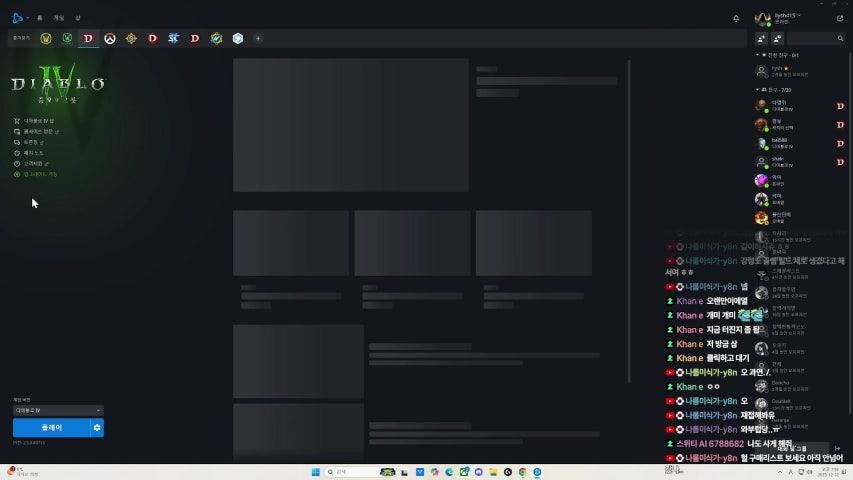Click the 샵 menu item

[x=78, y=18]
